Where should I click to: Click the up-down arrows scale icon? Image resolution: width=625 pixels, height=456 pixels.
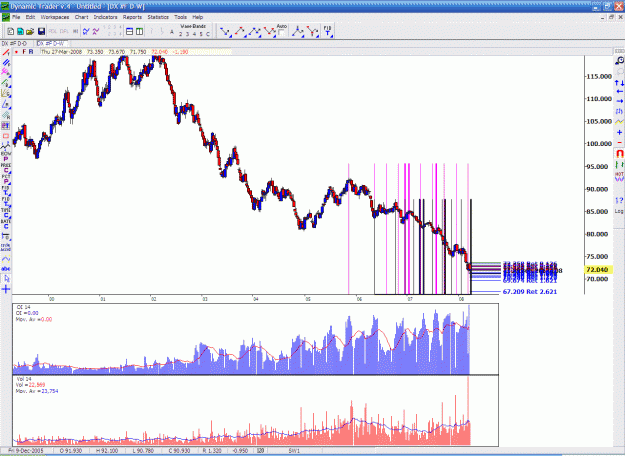619,83
